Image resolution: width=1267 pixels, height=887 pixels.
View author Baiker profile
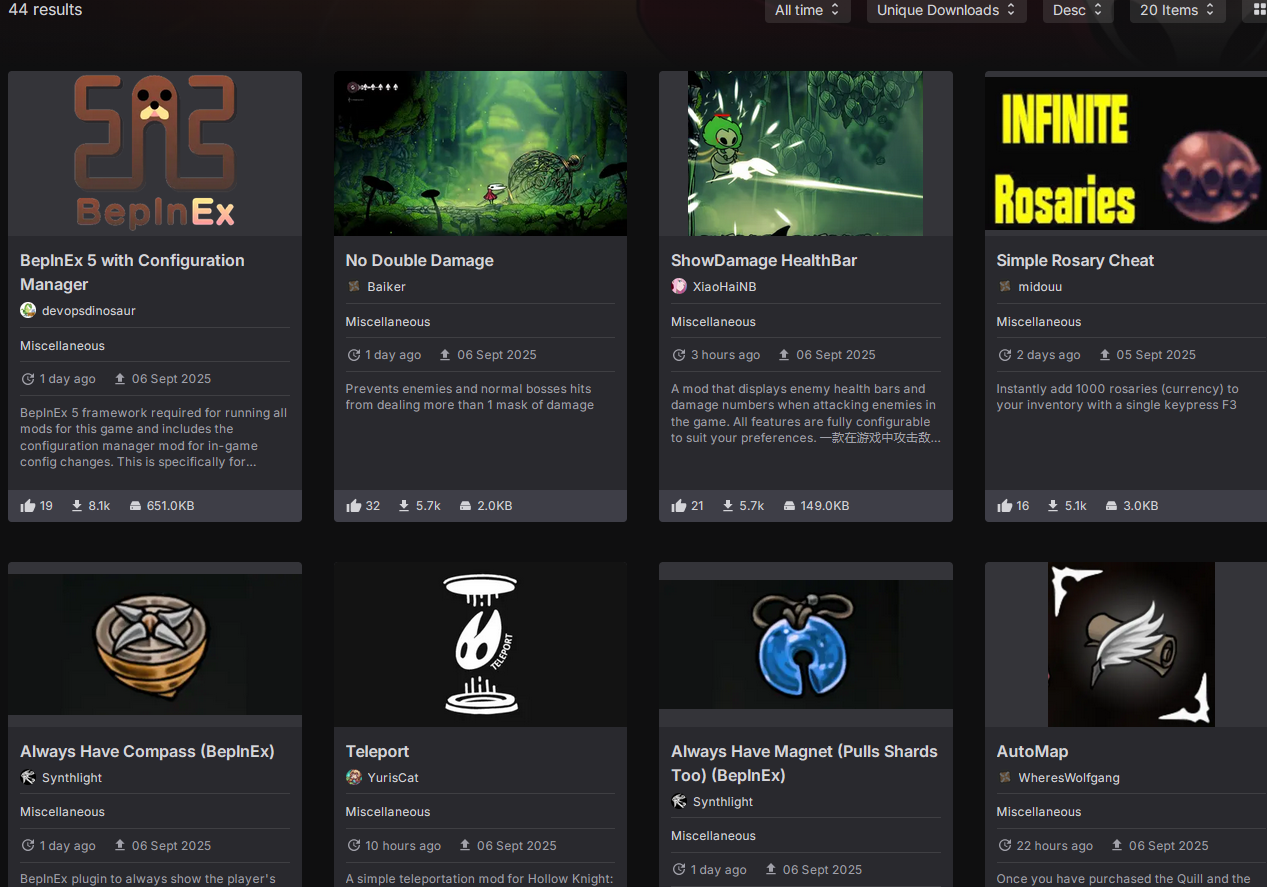(x=386, y=286)
